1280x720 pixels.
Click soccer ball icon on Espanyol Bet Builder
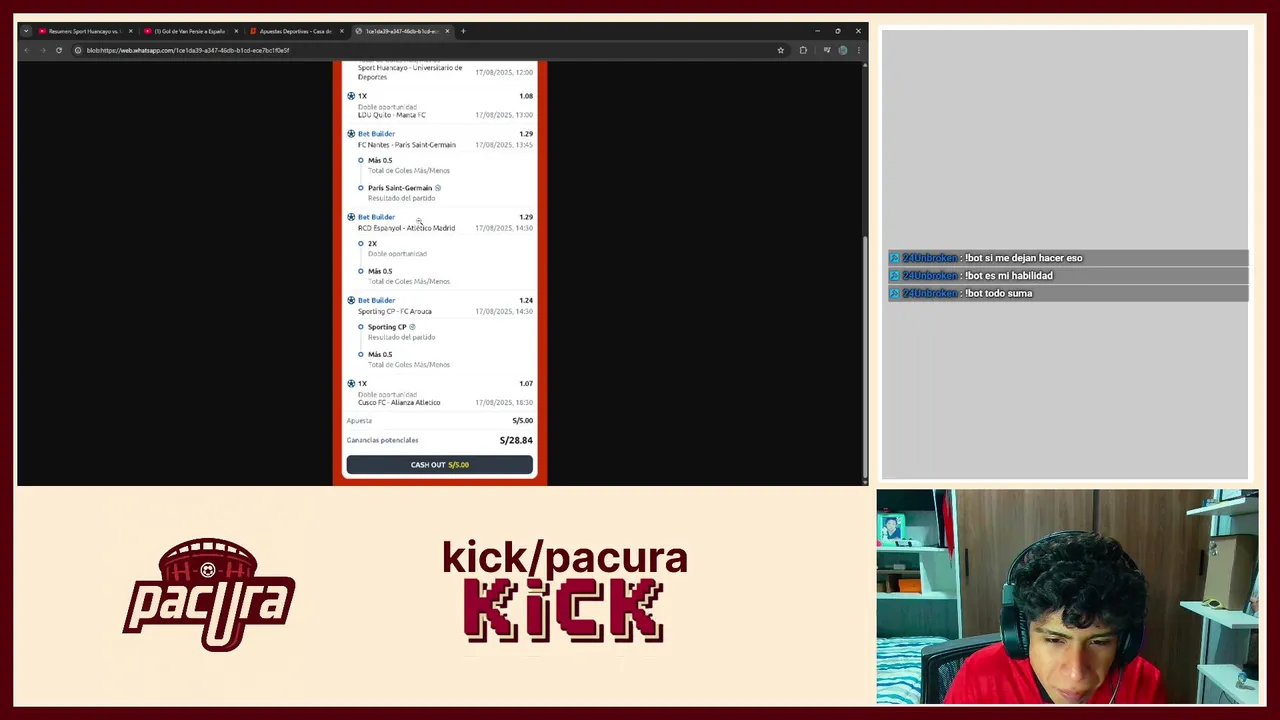point(351,216)
